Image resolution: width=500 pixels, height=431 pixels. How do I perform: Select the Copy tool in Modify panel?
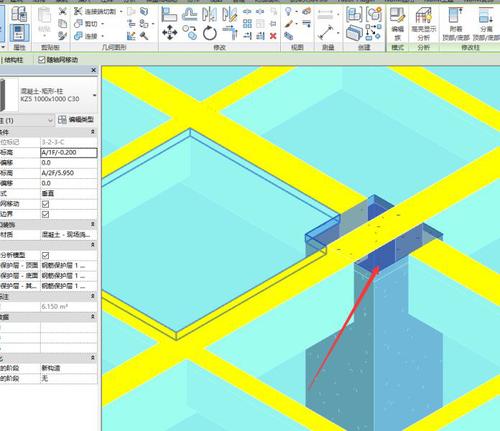[x=190, y=33]
